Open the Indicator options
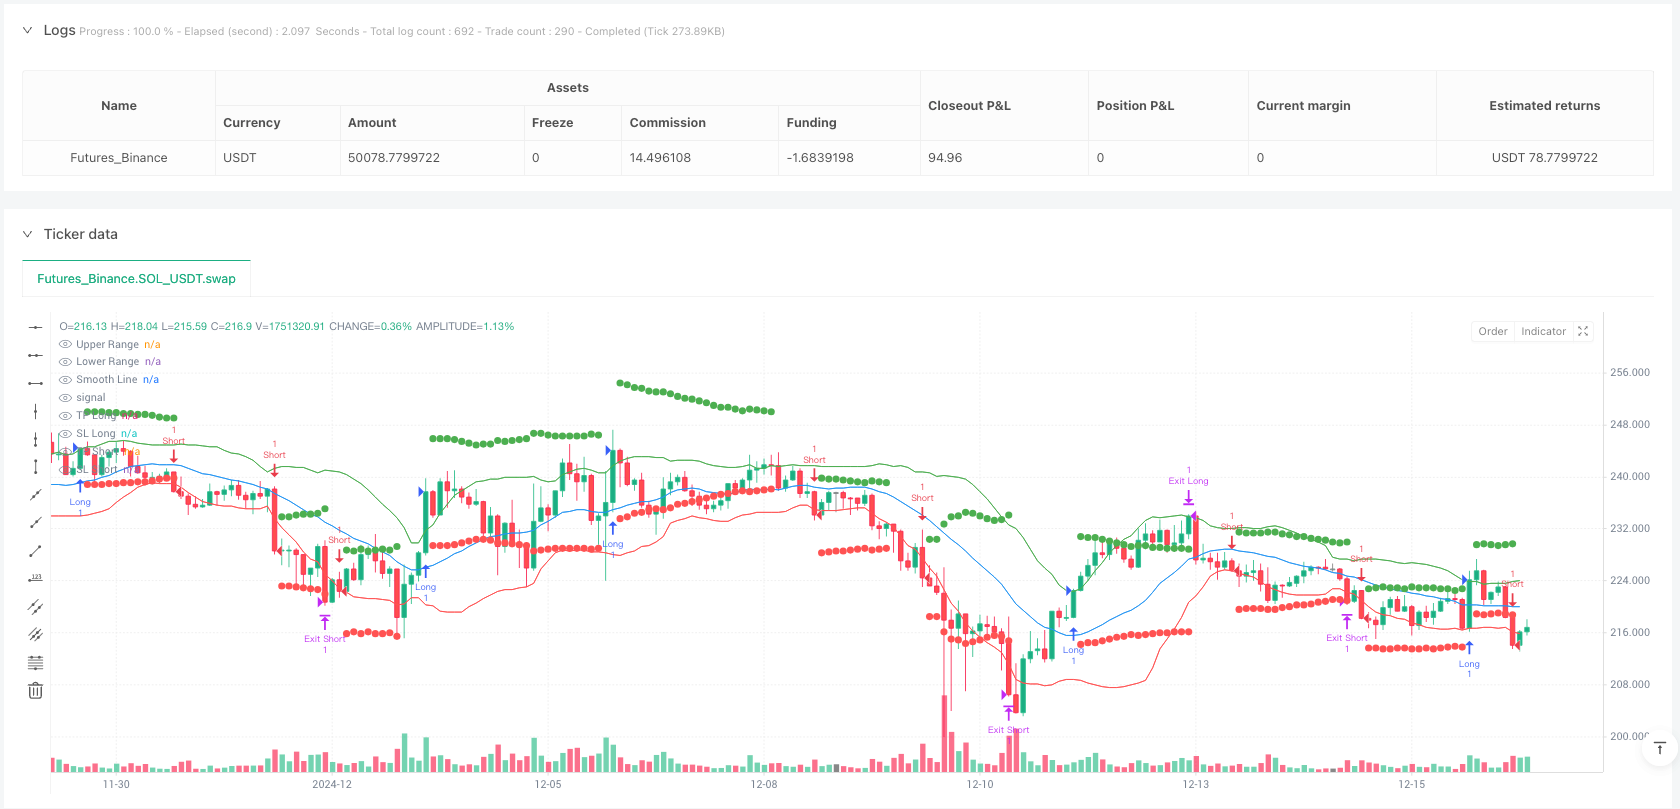 1543,331
